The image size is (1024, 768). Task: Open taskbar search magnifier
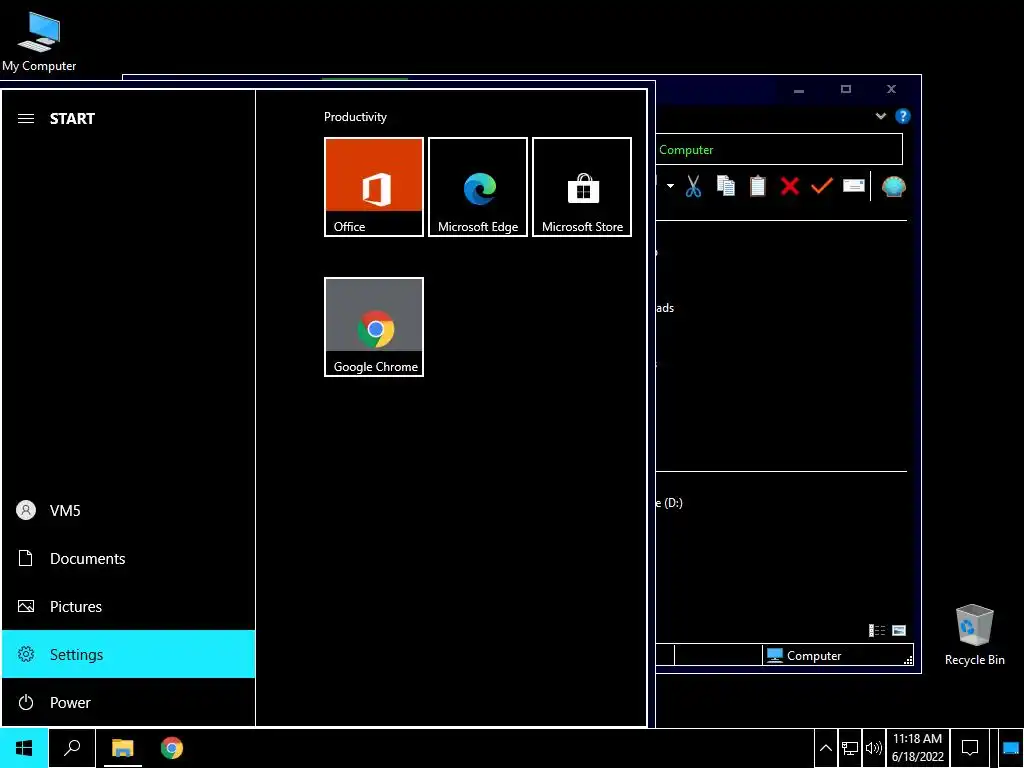point(72,748)
